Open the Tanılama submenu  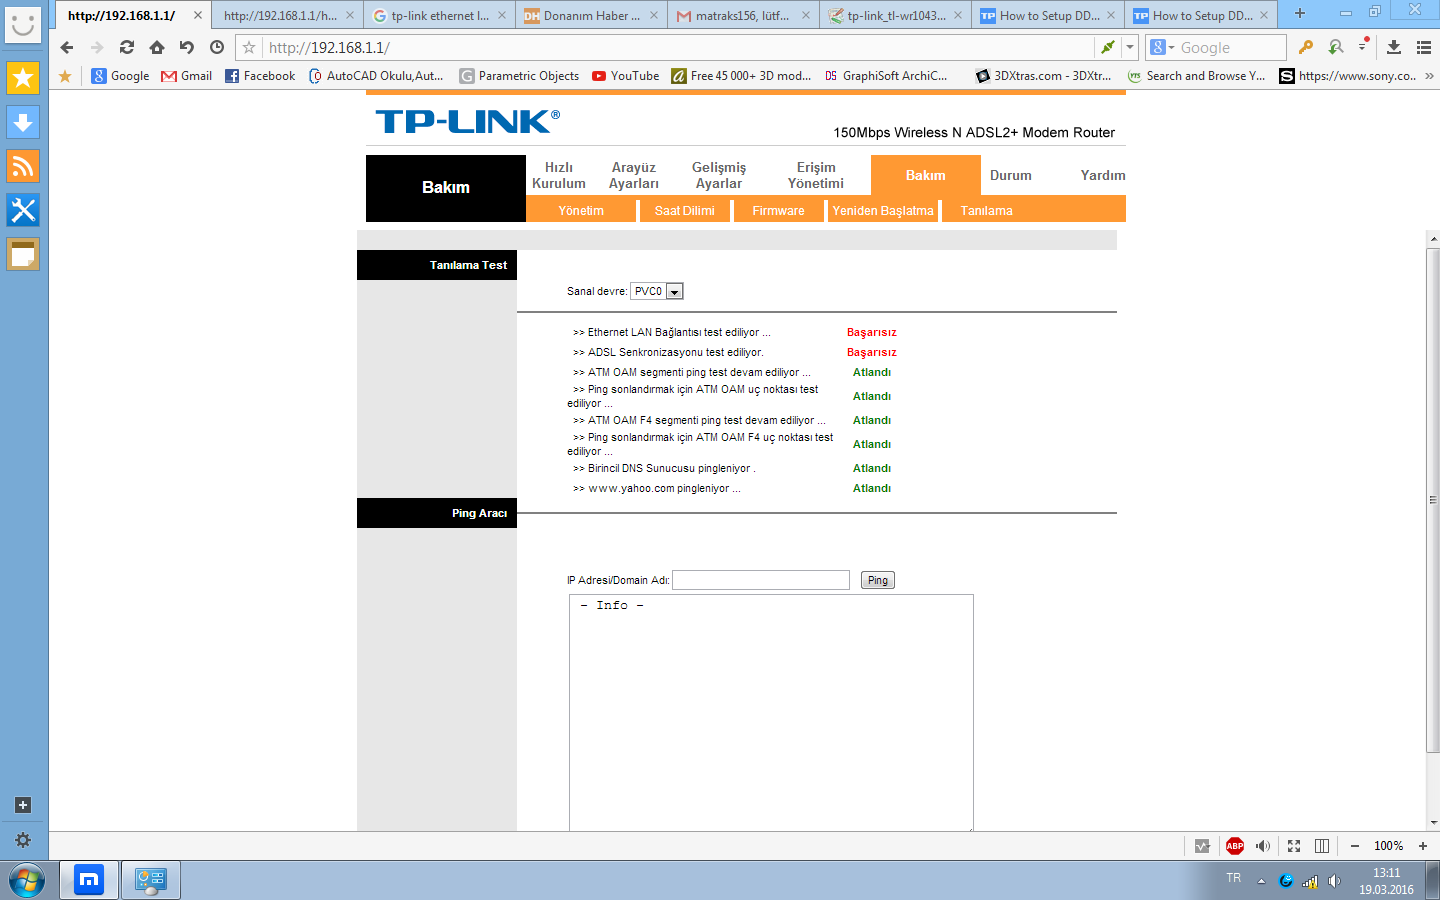(x=987, y=211)
